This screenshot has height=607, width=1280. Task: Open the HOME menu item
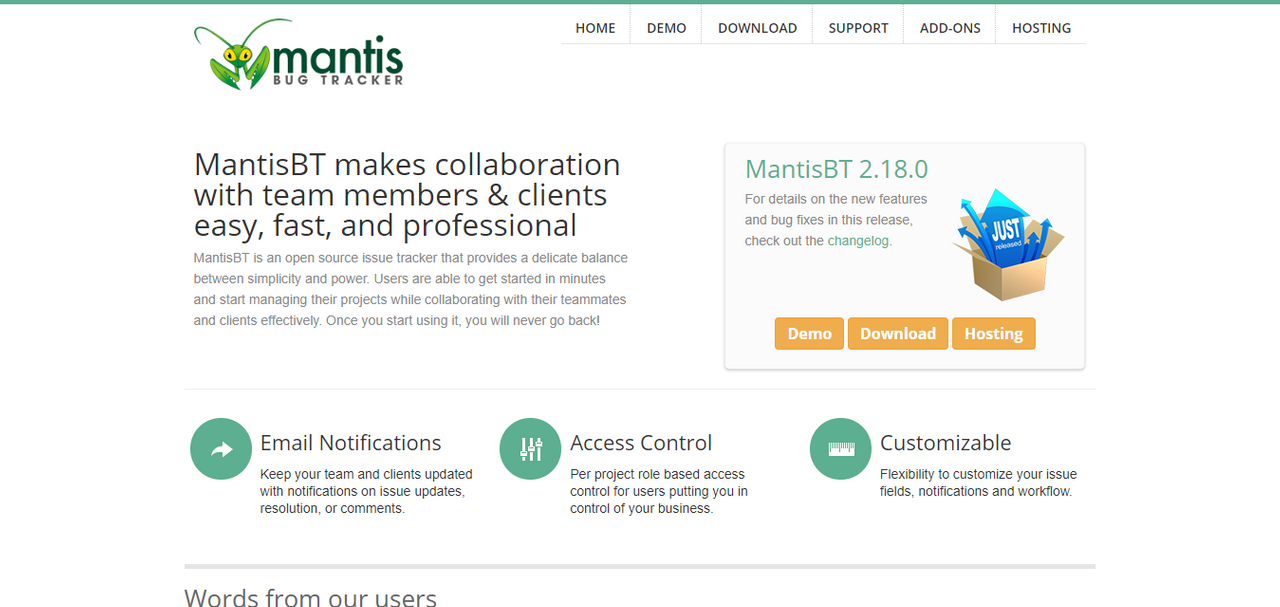coord(595,28)
